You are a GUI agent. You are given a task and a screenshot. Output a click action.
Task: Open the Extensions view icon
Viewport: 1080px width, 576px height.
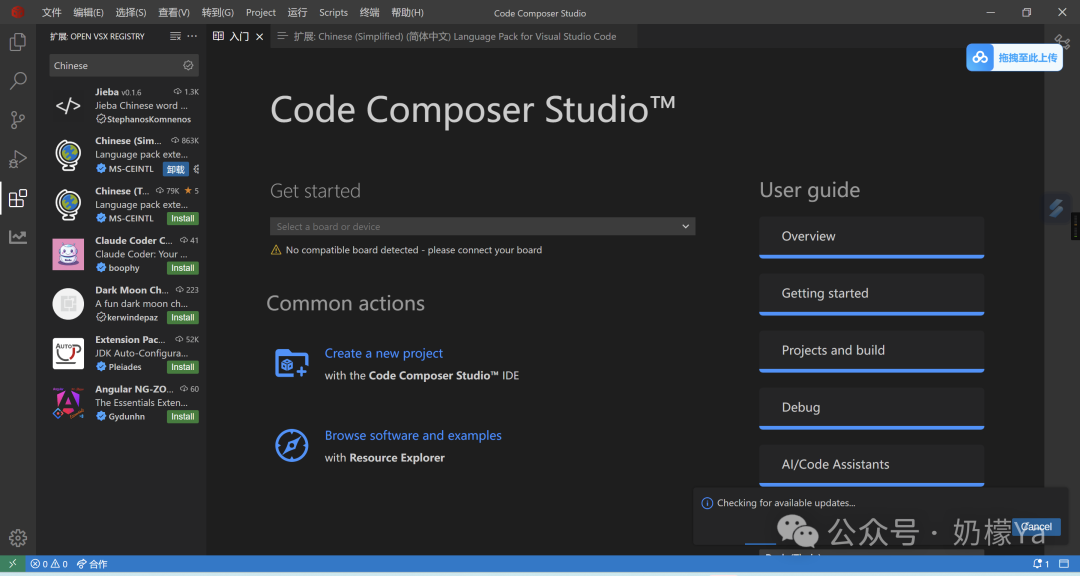[18, 198]
